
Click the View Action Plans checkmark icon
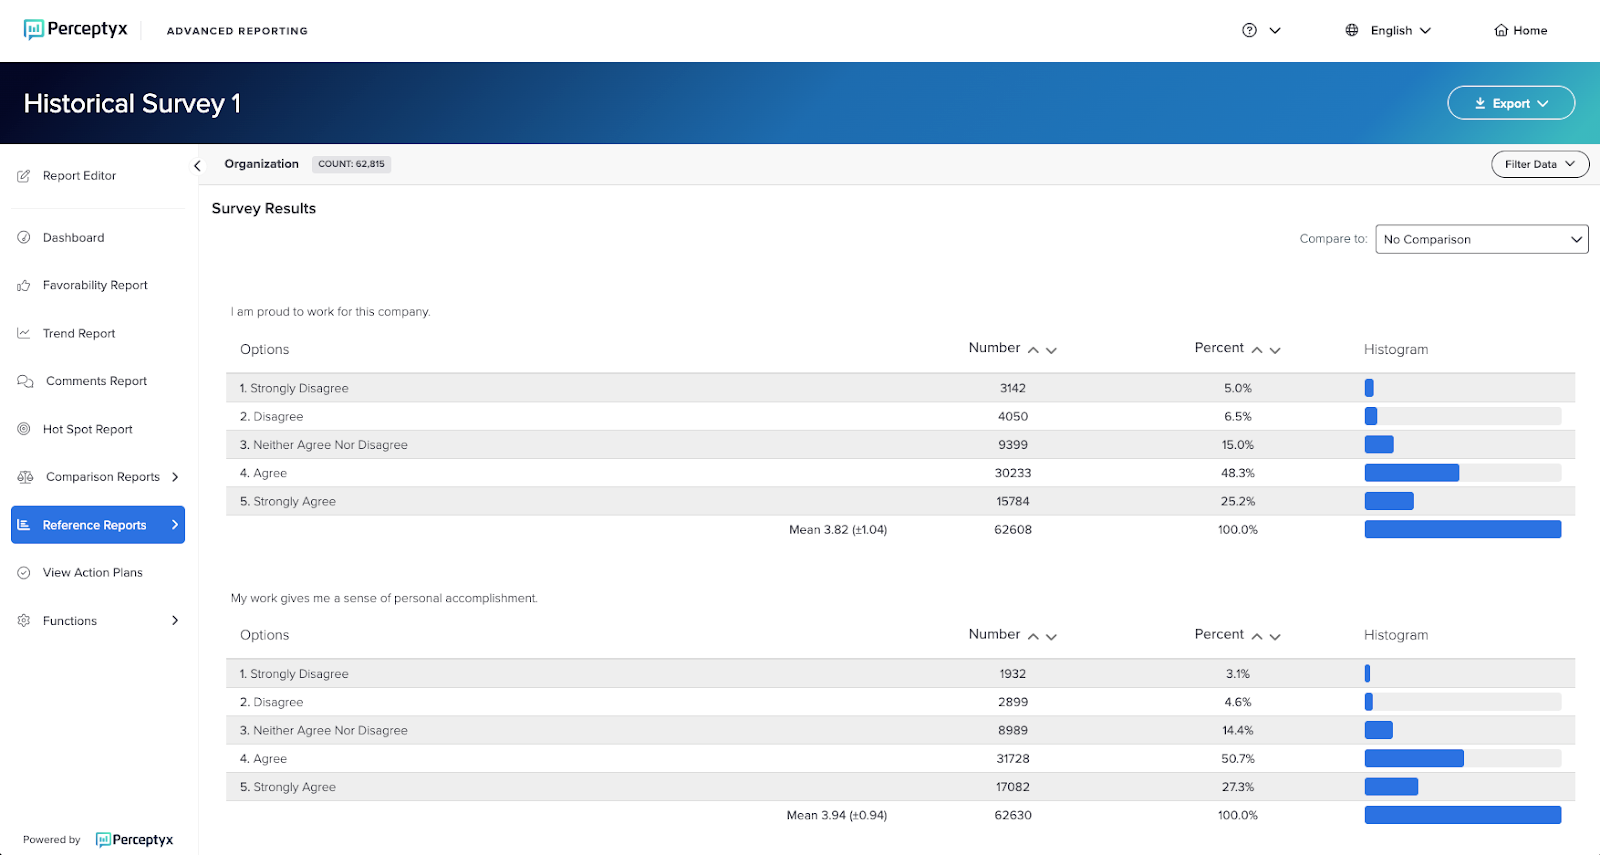click(x=24, y=573)
